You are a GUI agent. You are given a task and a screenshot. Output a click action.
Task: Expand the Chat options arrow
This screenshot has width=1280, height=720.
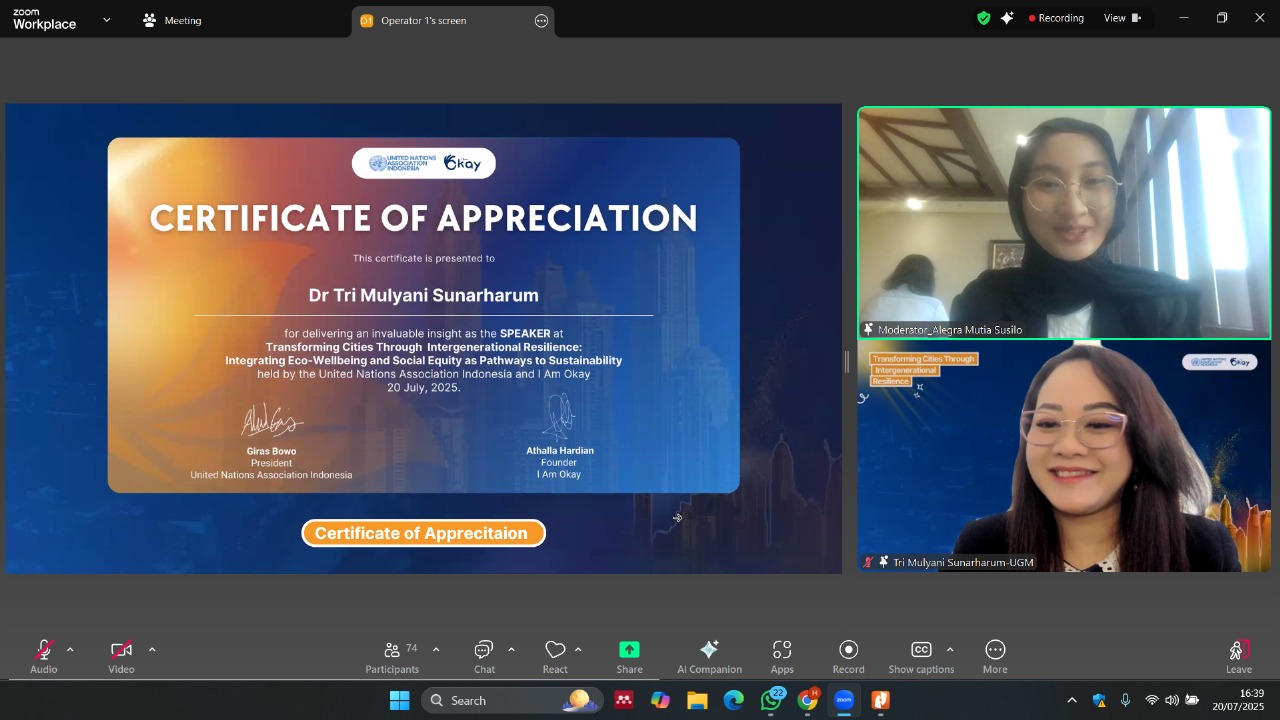point(511,650)
